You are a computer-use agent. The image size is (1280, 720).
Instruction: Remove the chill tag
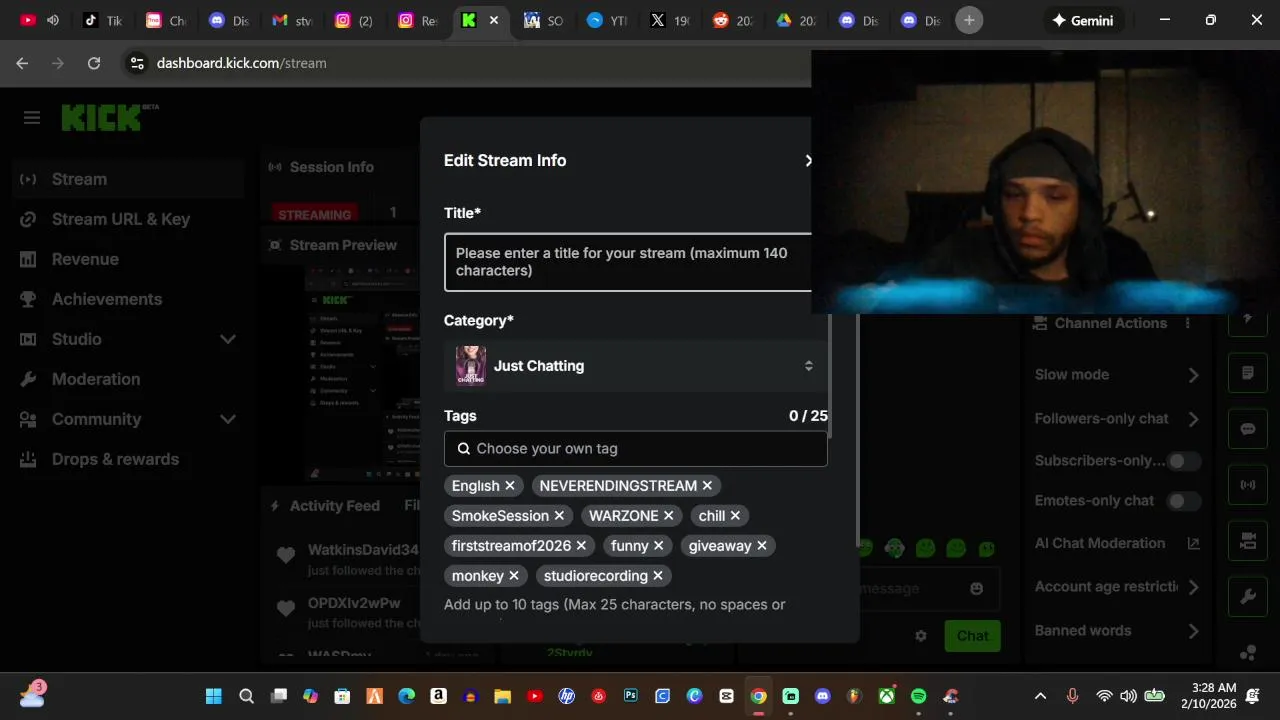coord(735,516)
